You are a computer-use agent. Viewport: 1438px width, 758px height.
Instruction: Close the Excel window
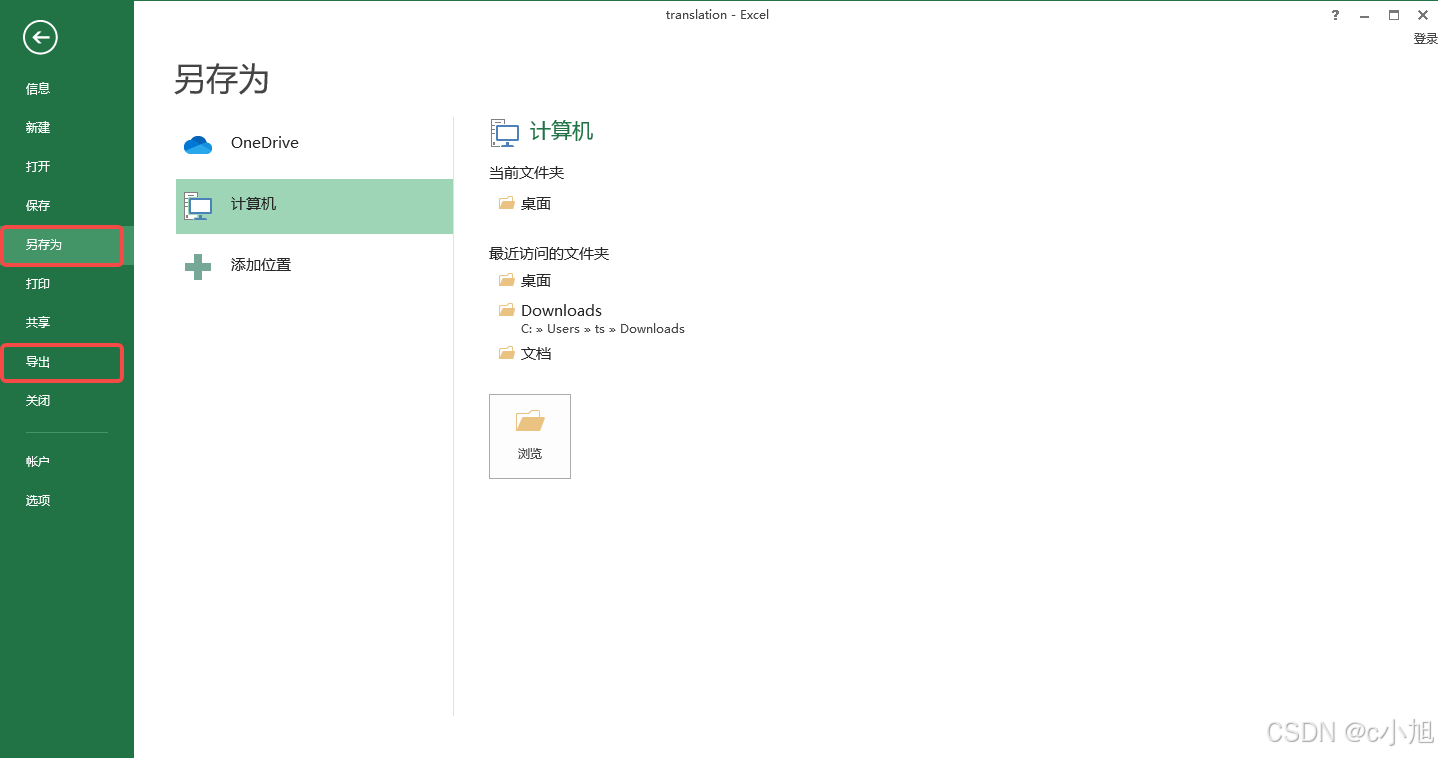click(x=1423, y=15)
